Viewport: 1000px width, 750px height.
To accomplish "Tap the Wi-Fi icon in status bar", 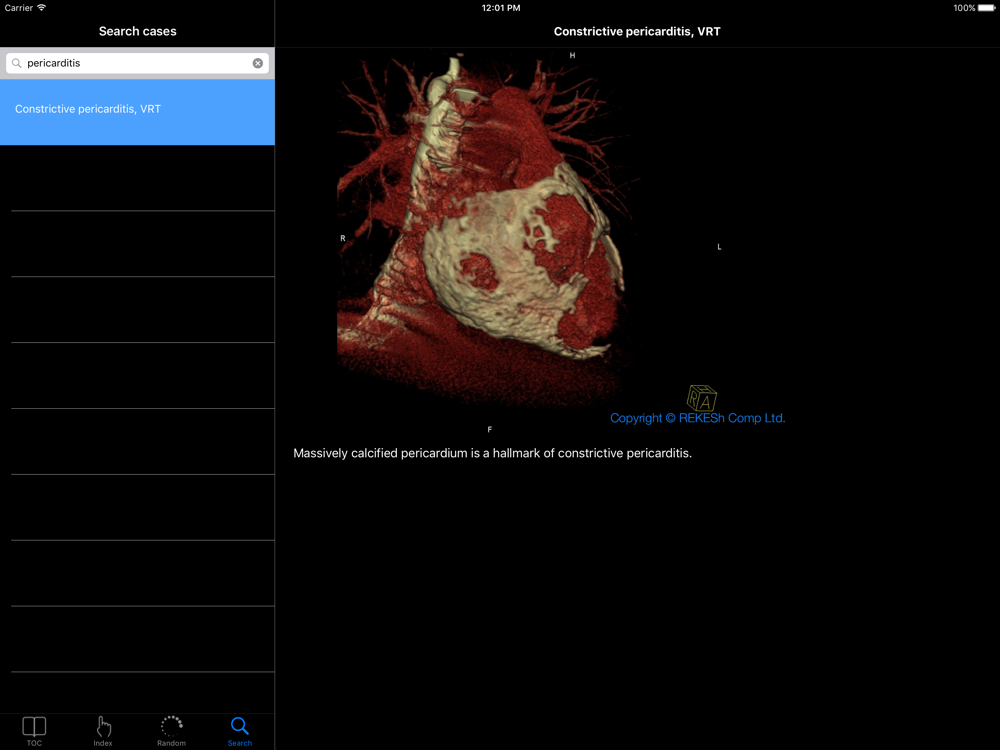I will click(41, 8).
